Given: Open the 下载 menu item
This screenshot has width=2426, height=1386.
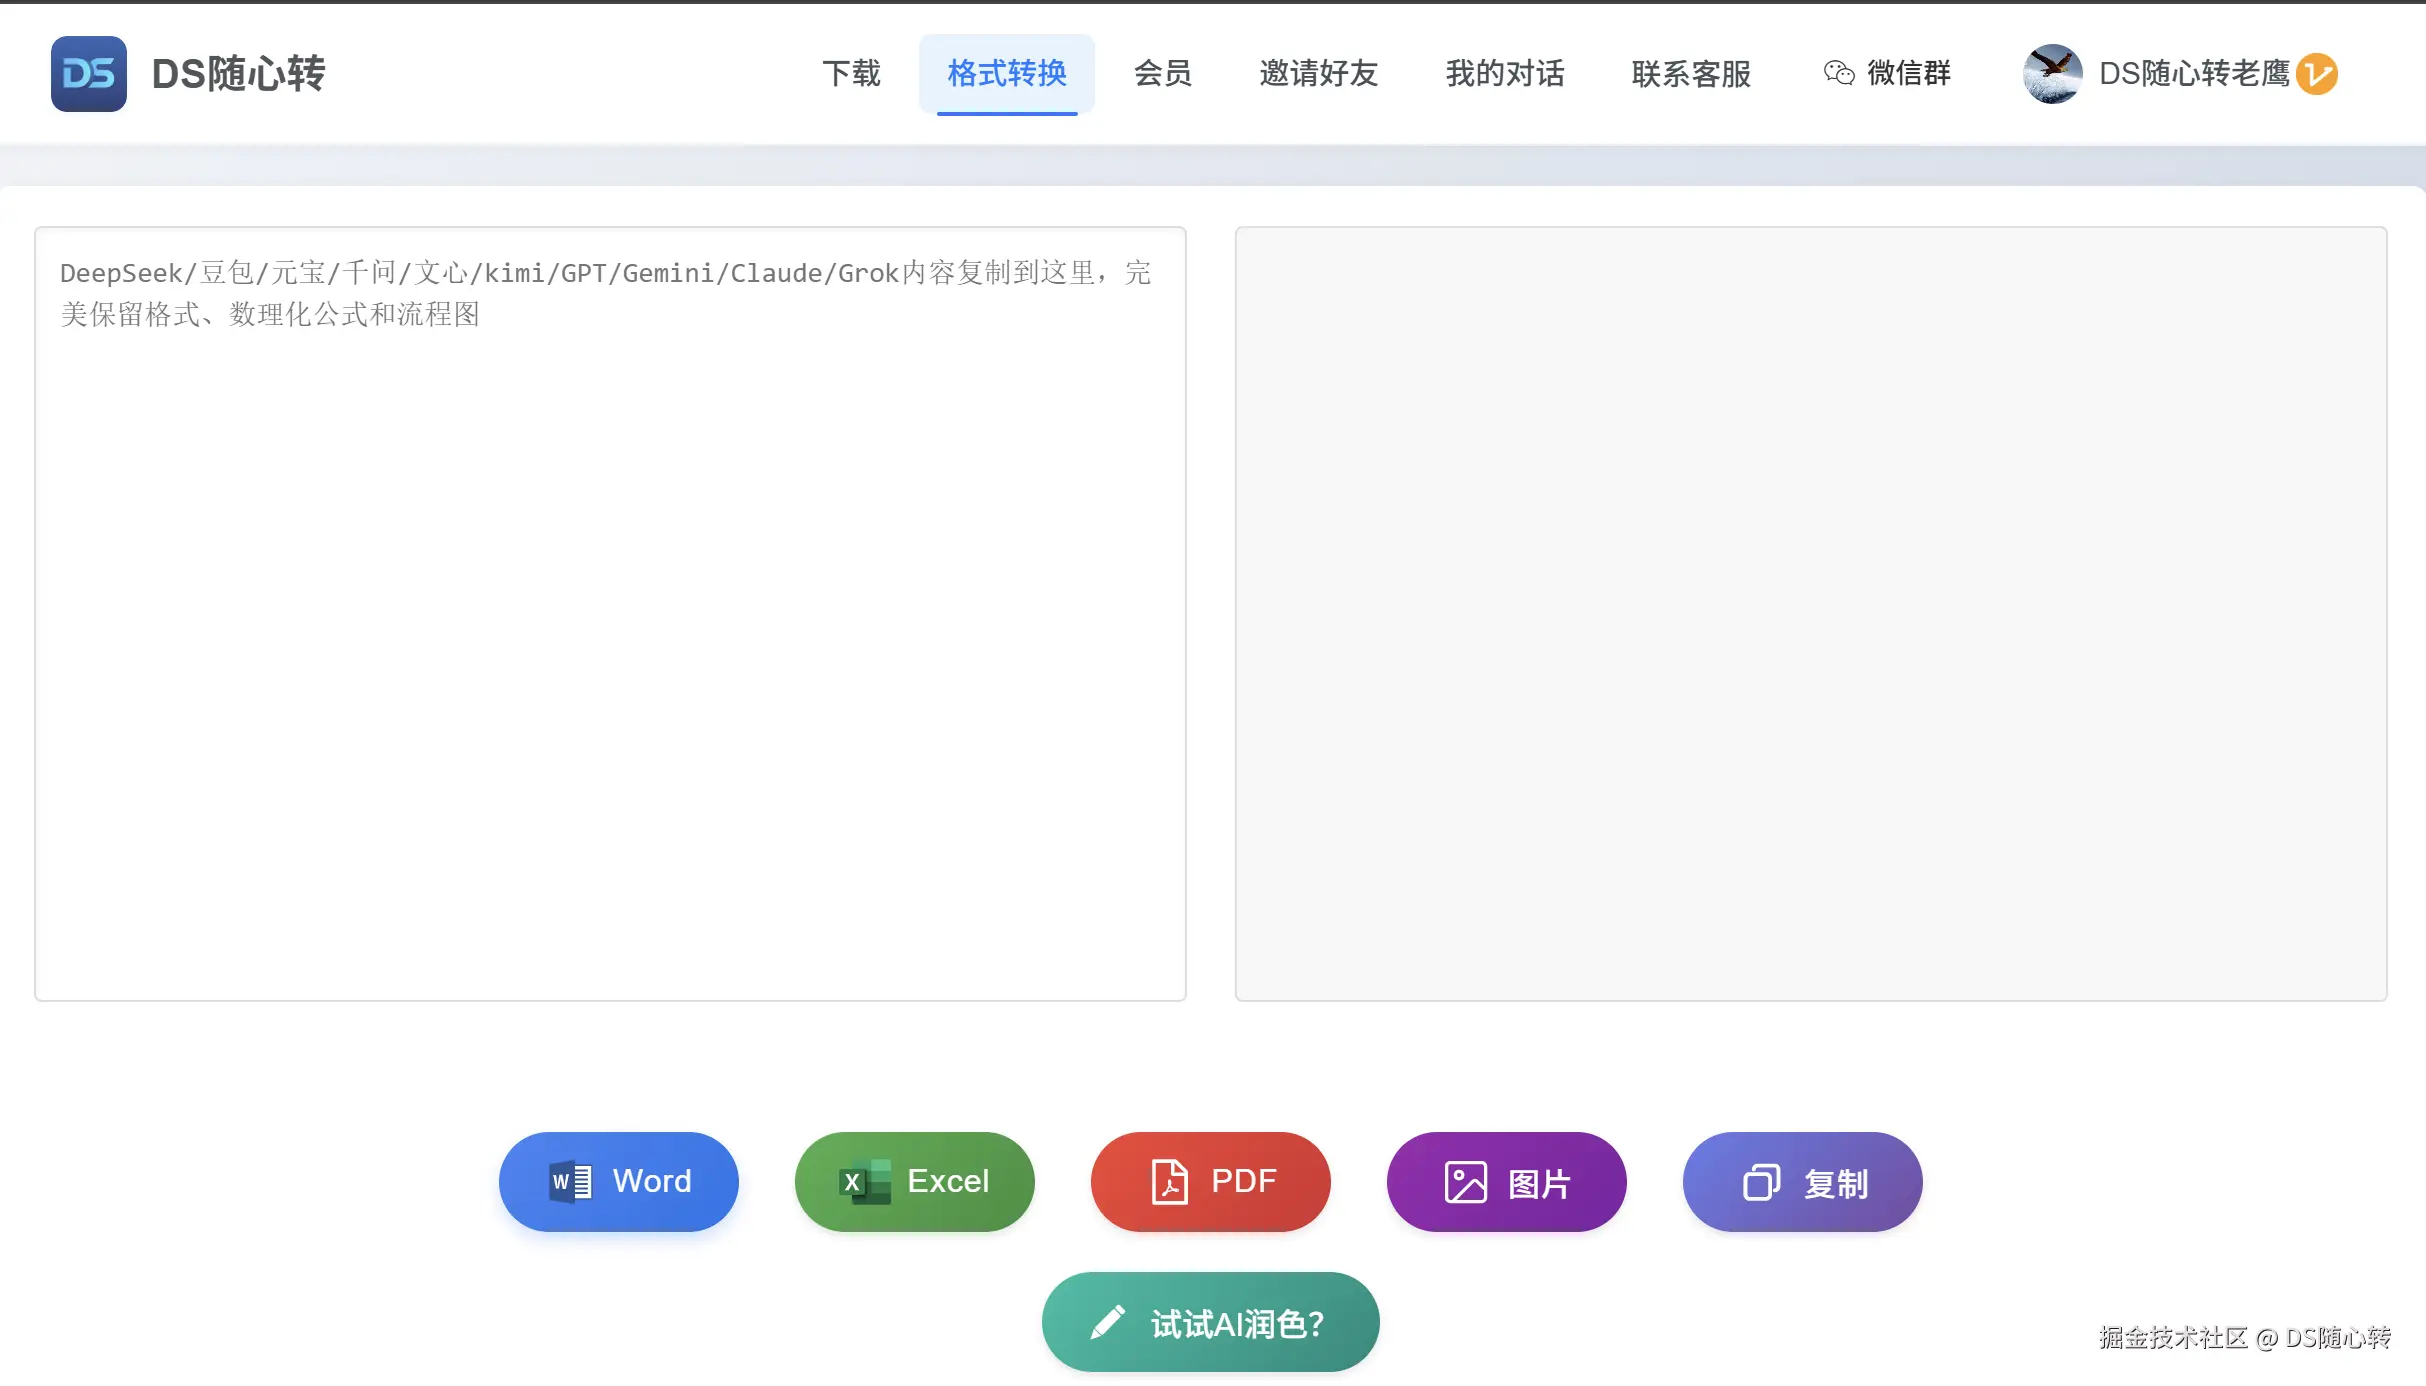Looking at the screenshot, I should 851,74.
